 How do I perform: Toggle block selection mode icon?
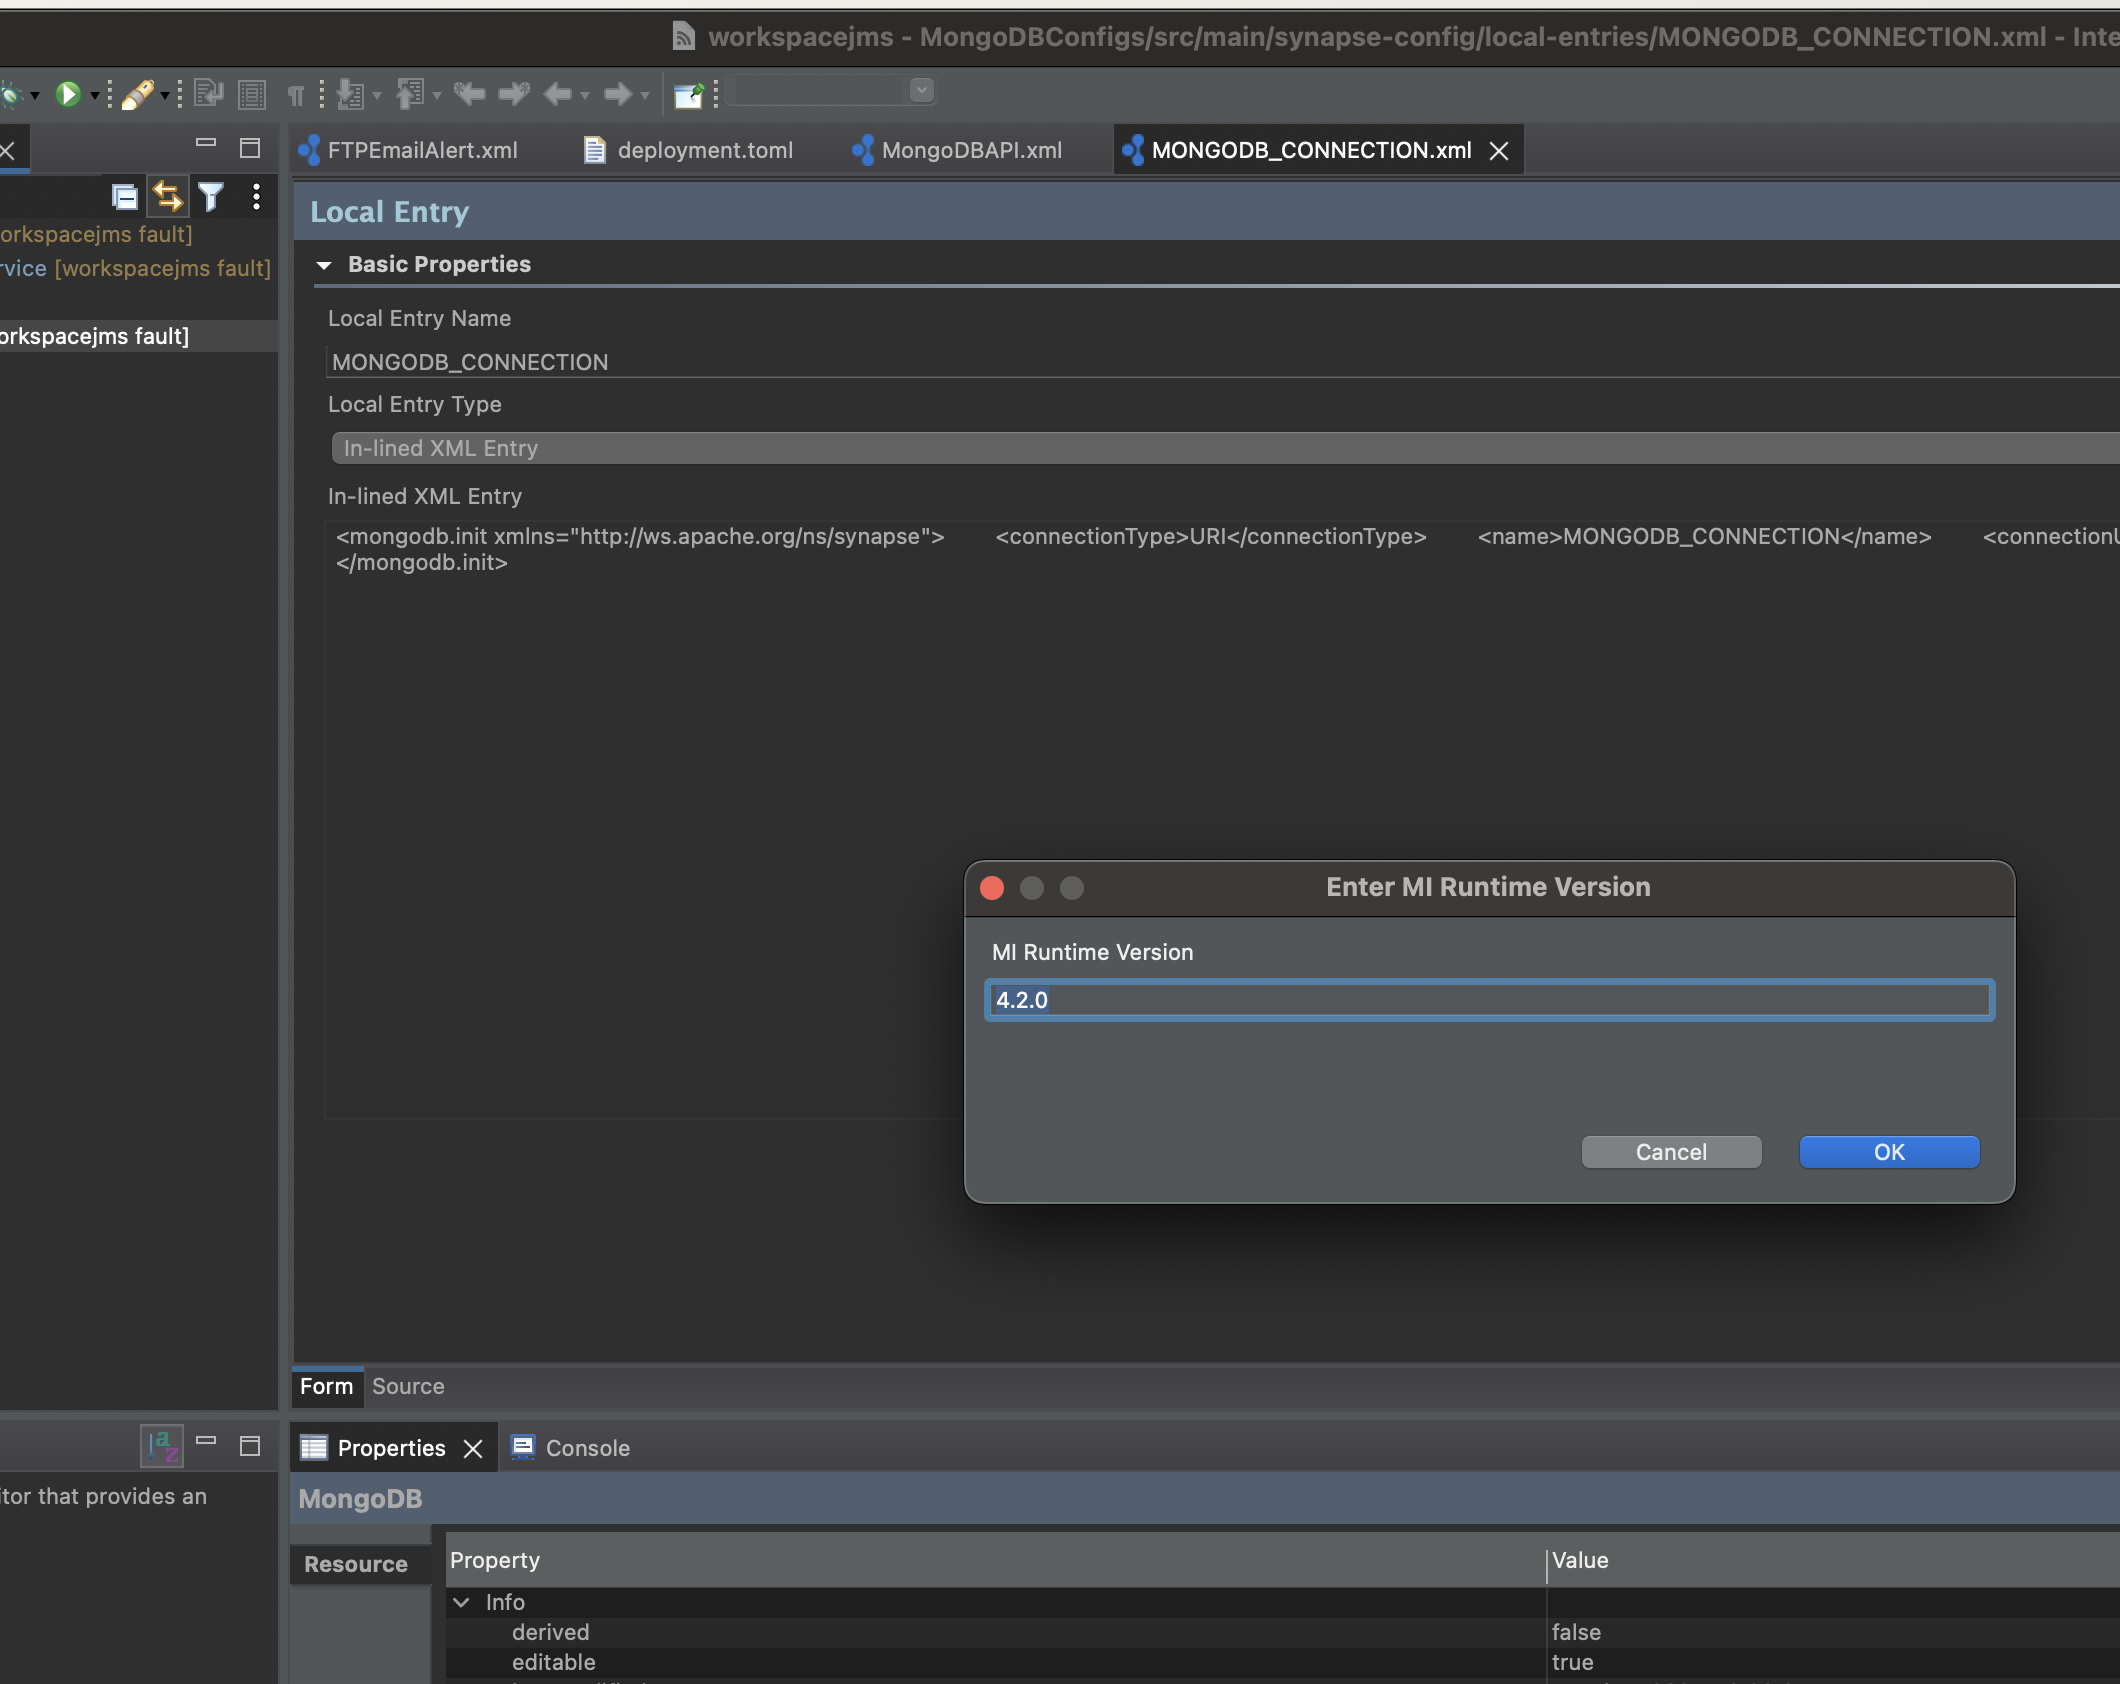[252, 94]
